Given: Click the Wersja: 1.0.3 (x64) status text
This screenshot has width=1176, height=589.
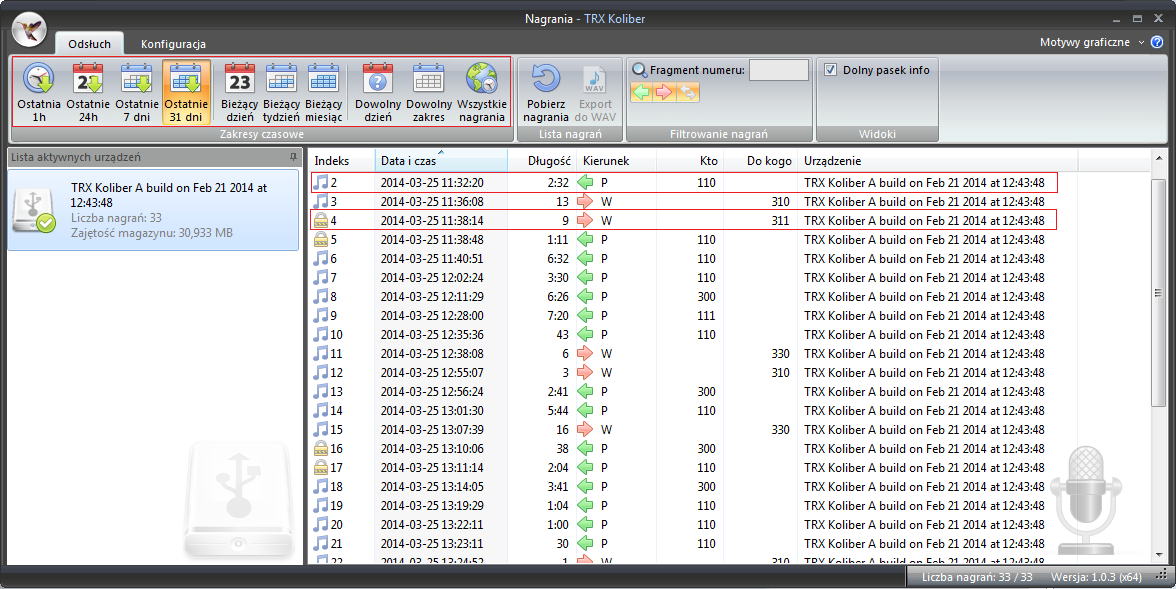Looking at the screenshot, I should [1096, 577].
